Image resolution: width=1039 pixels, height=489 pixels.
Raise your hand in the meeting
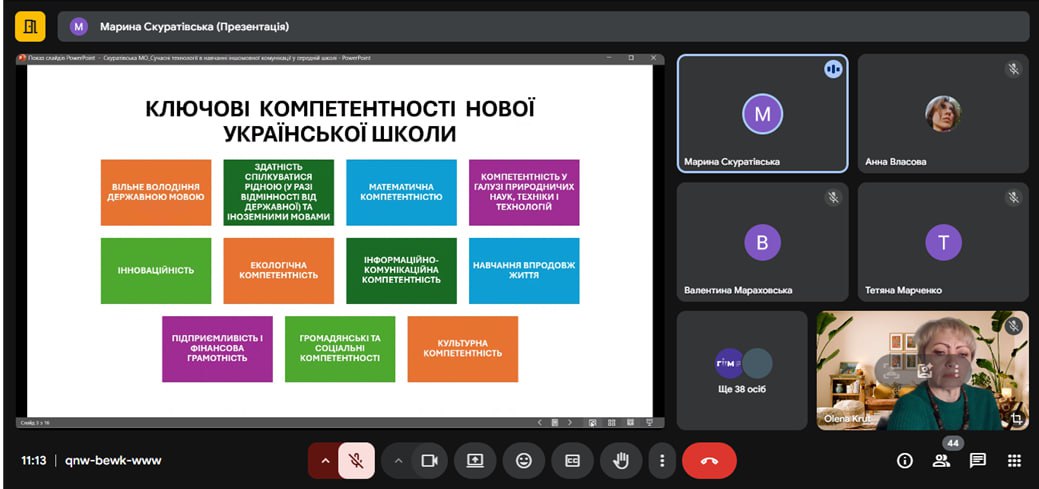[x=621, y=461]
